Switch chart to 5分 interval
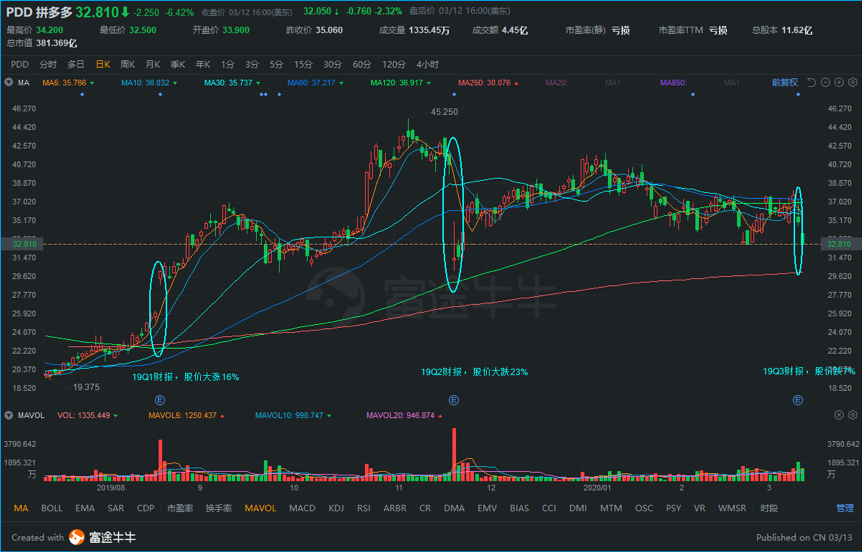Image resolution: width=862 pixels, height=552 pixels. coord(276,64)
